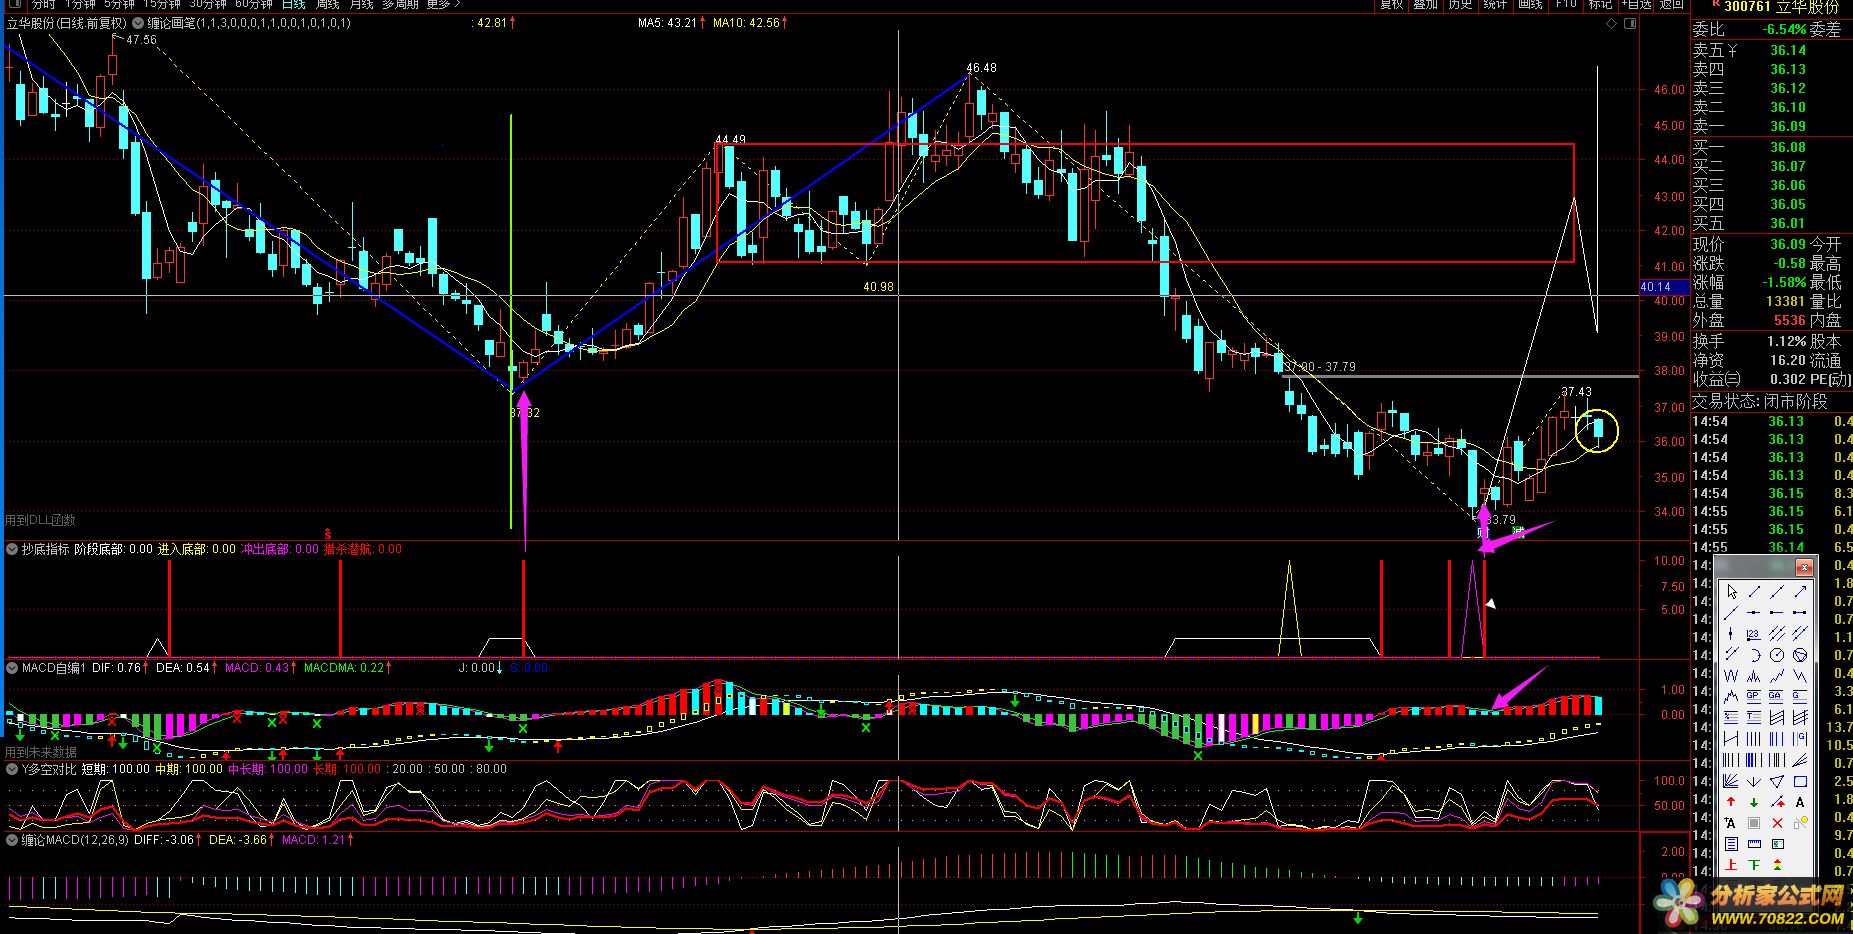Click the red X delete drawing tool
The image size is (1853, 934).
click(x=1777, y=823)
